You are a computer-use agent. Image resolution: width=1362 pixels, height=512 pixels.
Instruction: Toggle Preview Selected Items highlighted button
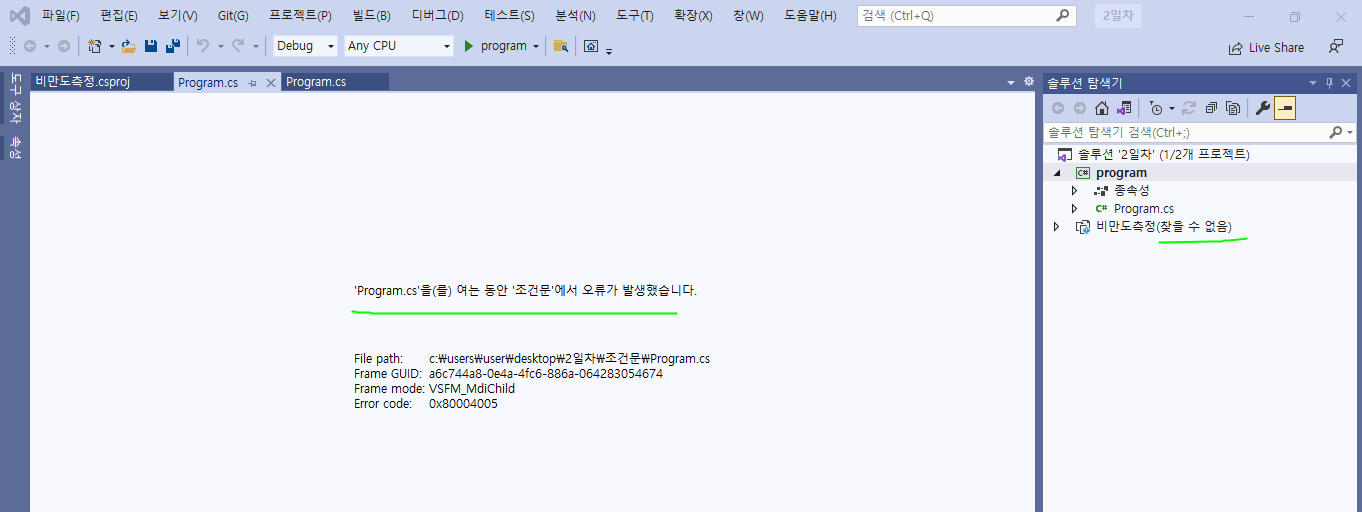tap(1285, 108)
